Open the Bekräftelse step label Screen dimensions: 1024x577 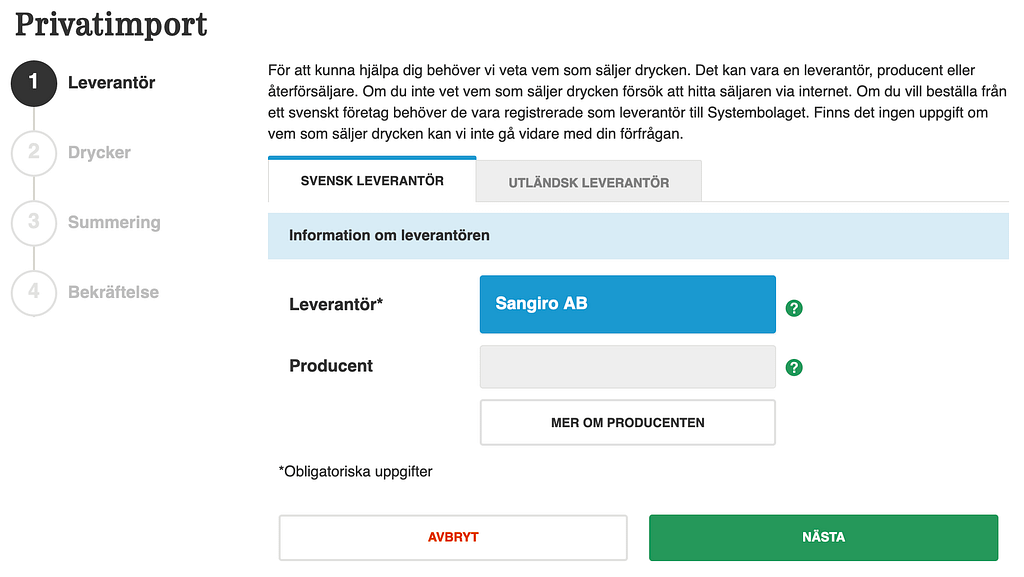114,292
